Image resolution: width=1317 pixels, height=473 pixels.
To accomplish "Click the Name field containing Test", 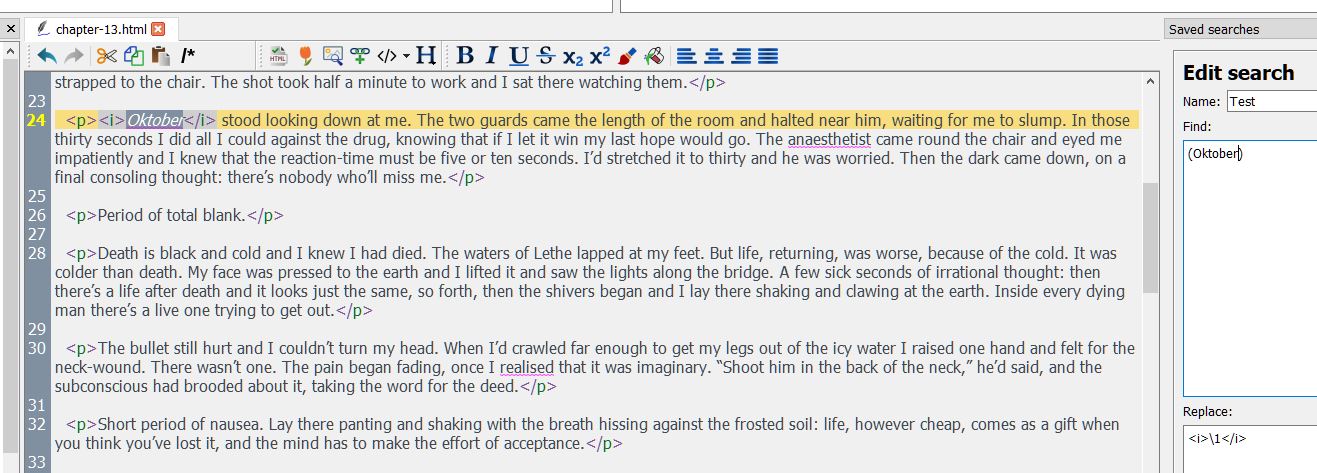I will [1271, 101].
